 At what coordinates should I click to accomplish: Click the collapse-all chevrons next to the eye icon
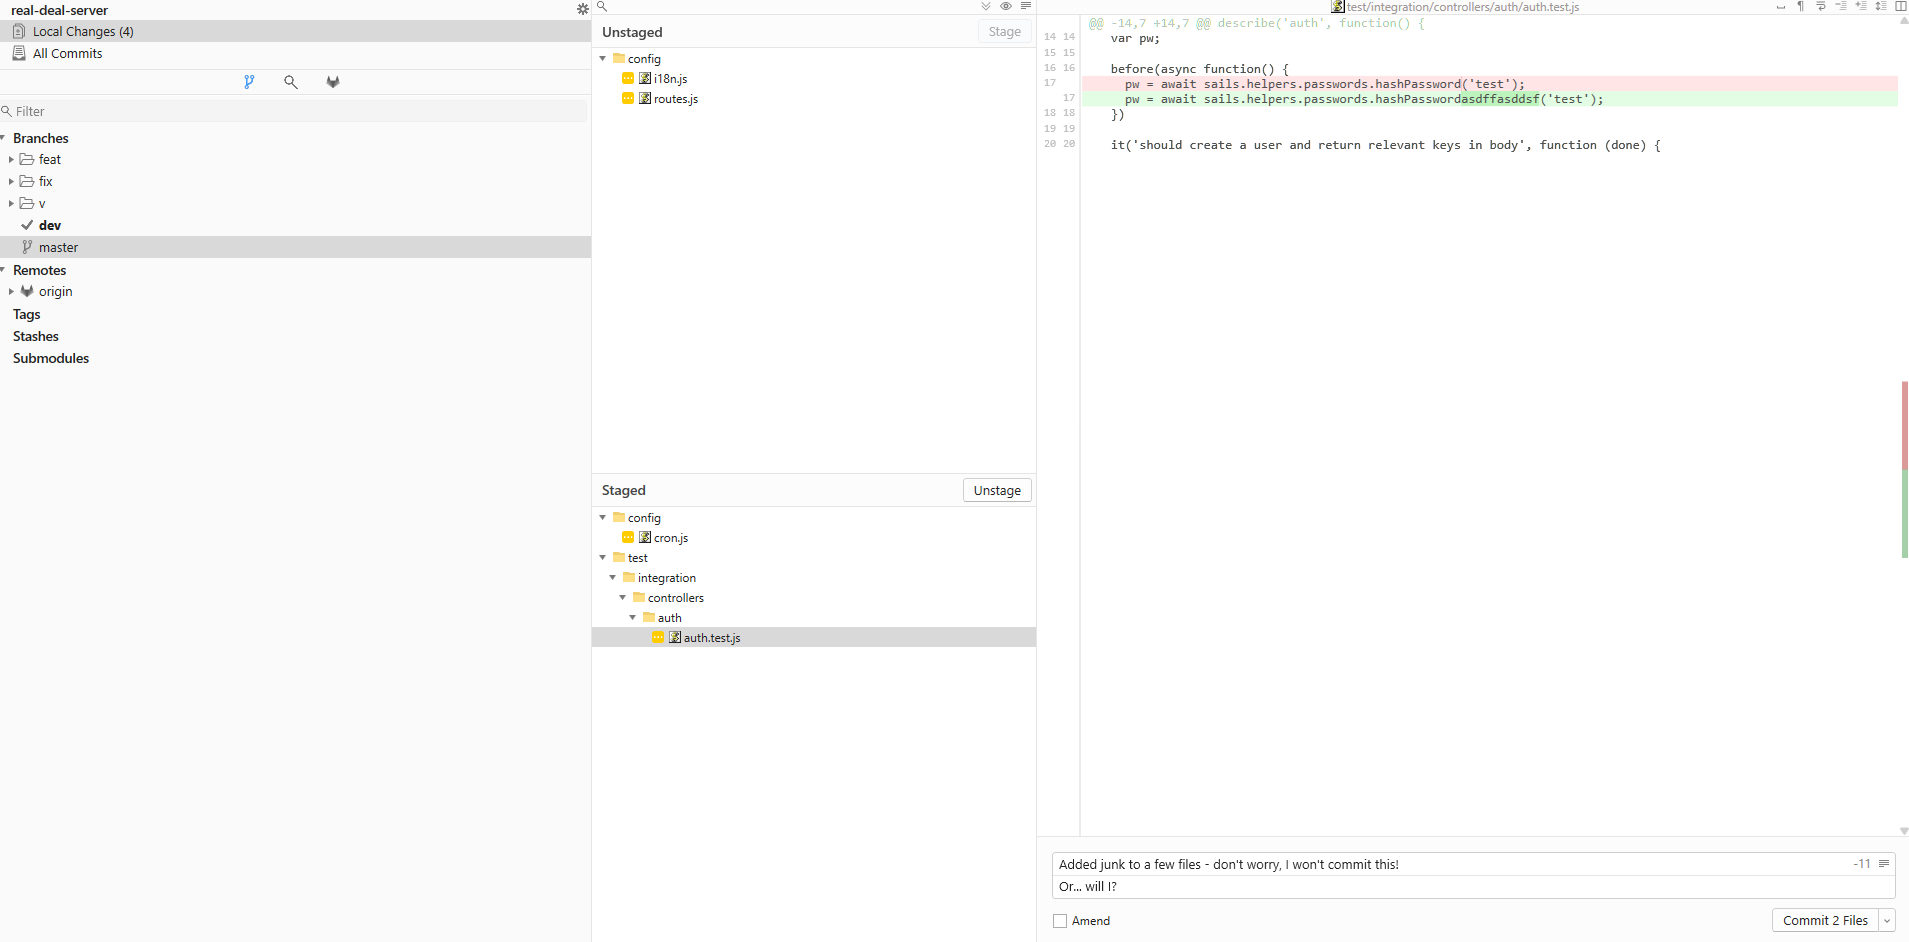coord(985,6)
